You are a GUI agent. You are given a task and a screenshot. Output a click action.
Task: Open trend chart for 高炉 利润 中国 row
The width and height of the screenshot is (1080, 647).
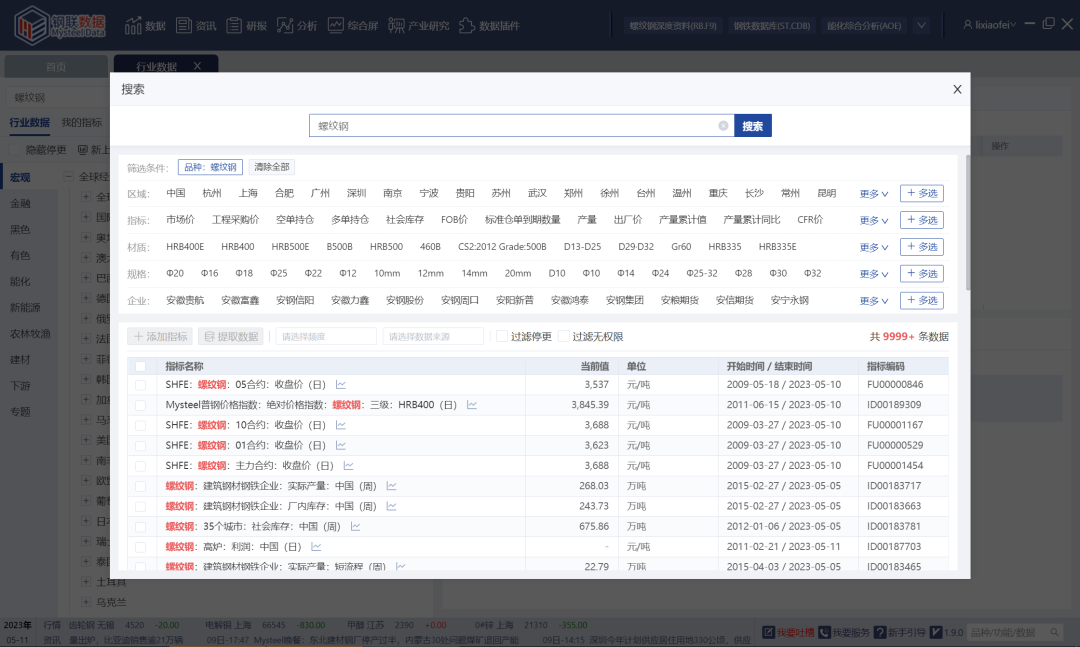[316, 546]
